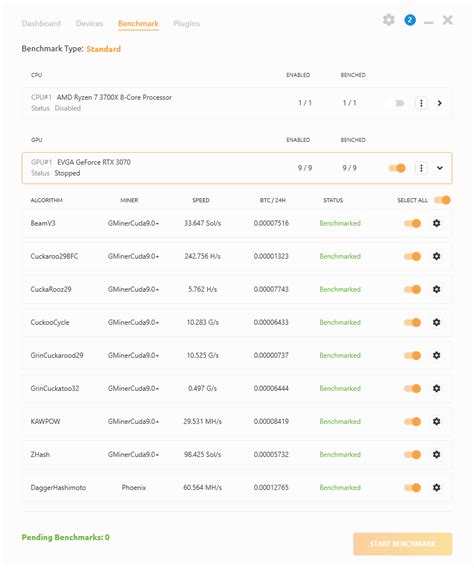Screen dimensions: 474x568
Task: Open the settings gear for the ZHash algorithm
Action: (437, 454)
